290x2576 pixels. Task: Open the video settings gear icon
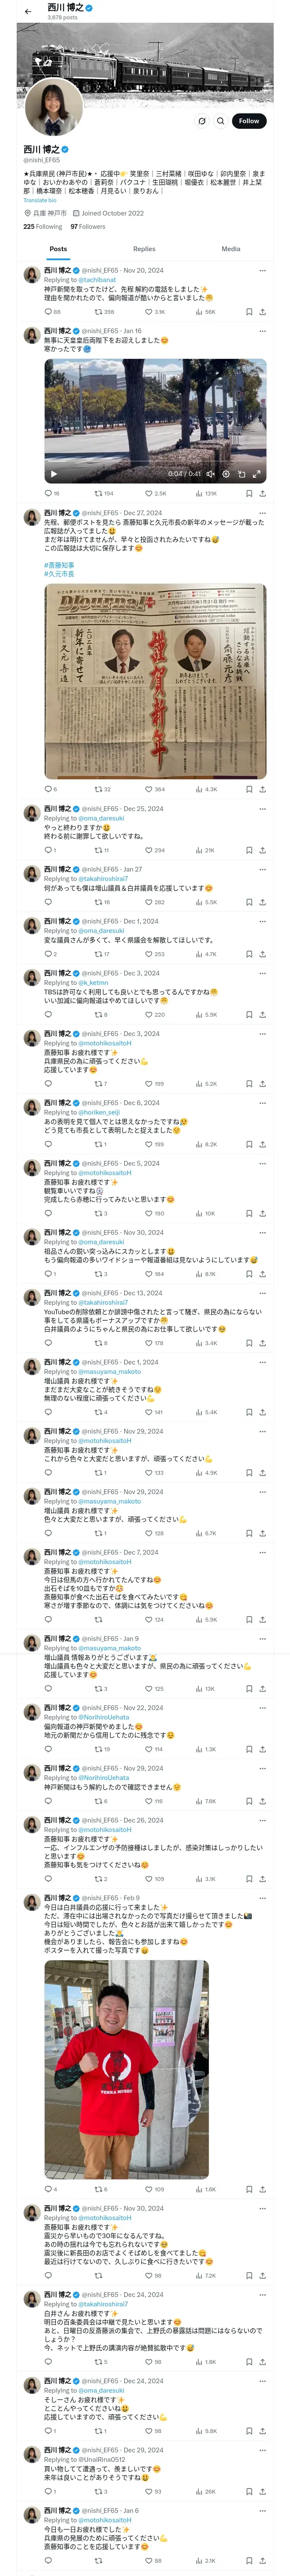pyautogui.click(x=226, y=474)
